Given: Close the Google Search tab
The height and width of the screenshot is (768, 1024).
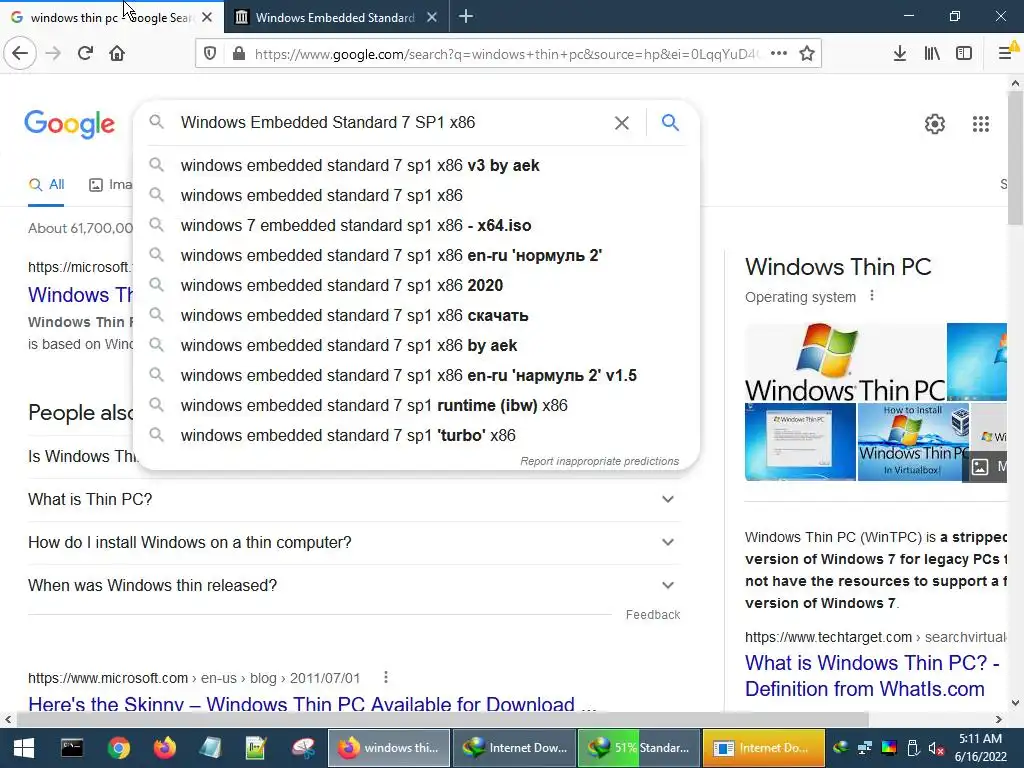Looking at the screenshot, I should tap(207, 18).
